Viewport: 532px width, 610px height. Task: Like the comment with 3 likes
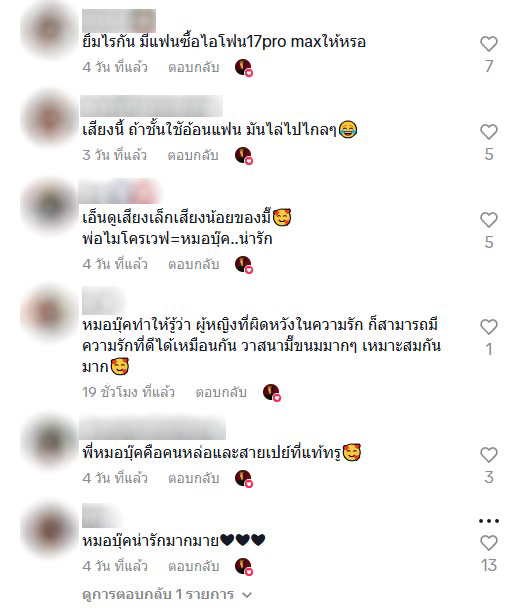489,455
